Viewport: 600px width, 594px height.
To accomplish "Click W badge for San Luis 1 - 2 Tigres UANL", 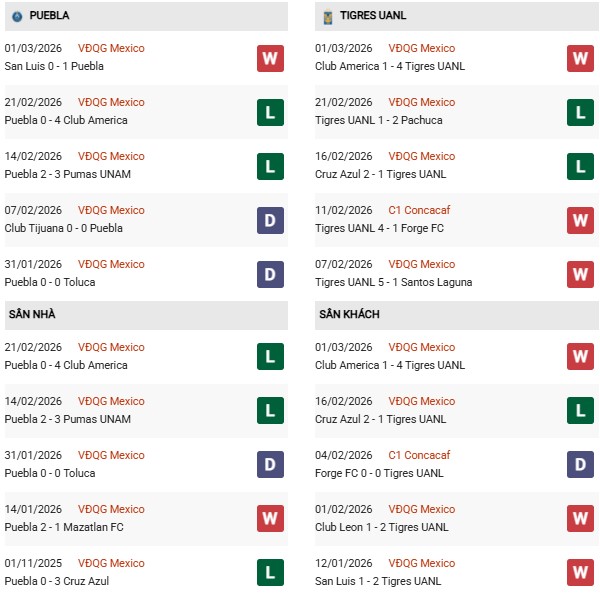I will tap(580, 573).
